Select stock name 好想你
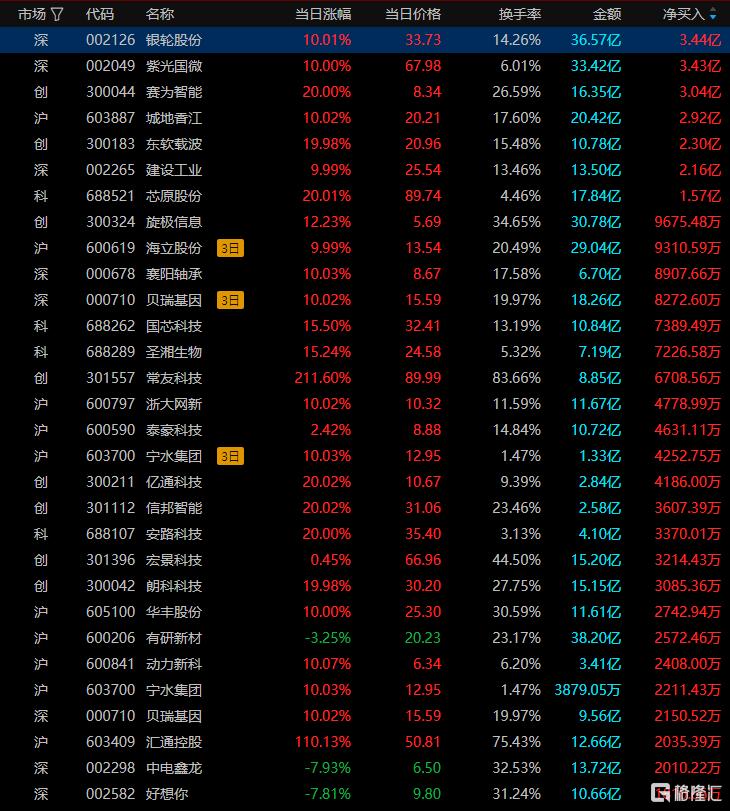The image size is (730, 811). pos(167,794)
